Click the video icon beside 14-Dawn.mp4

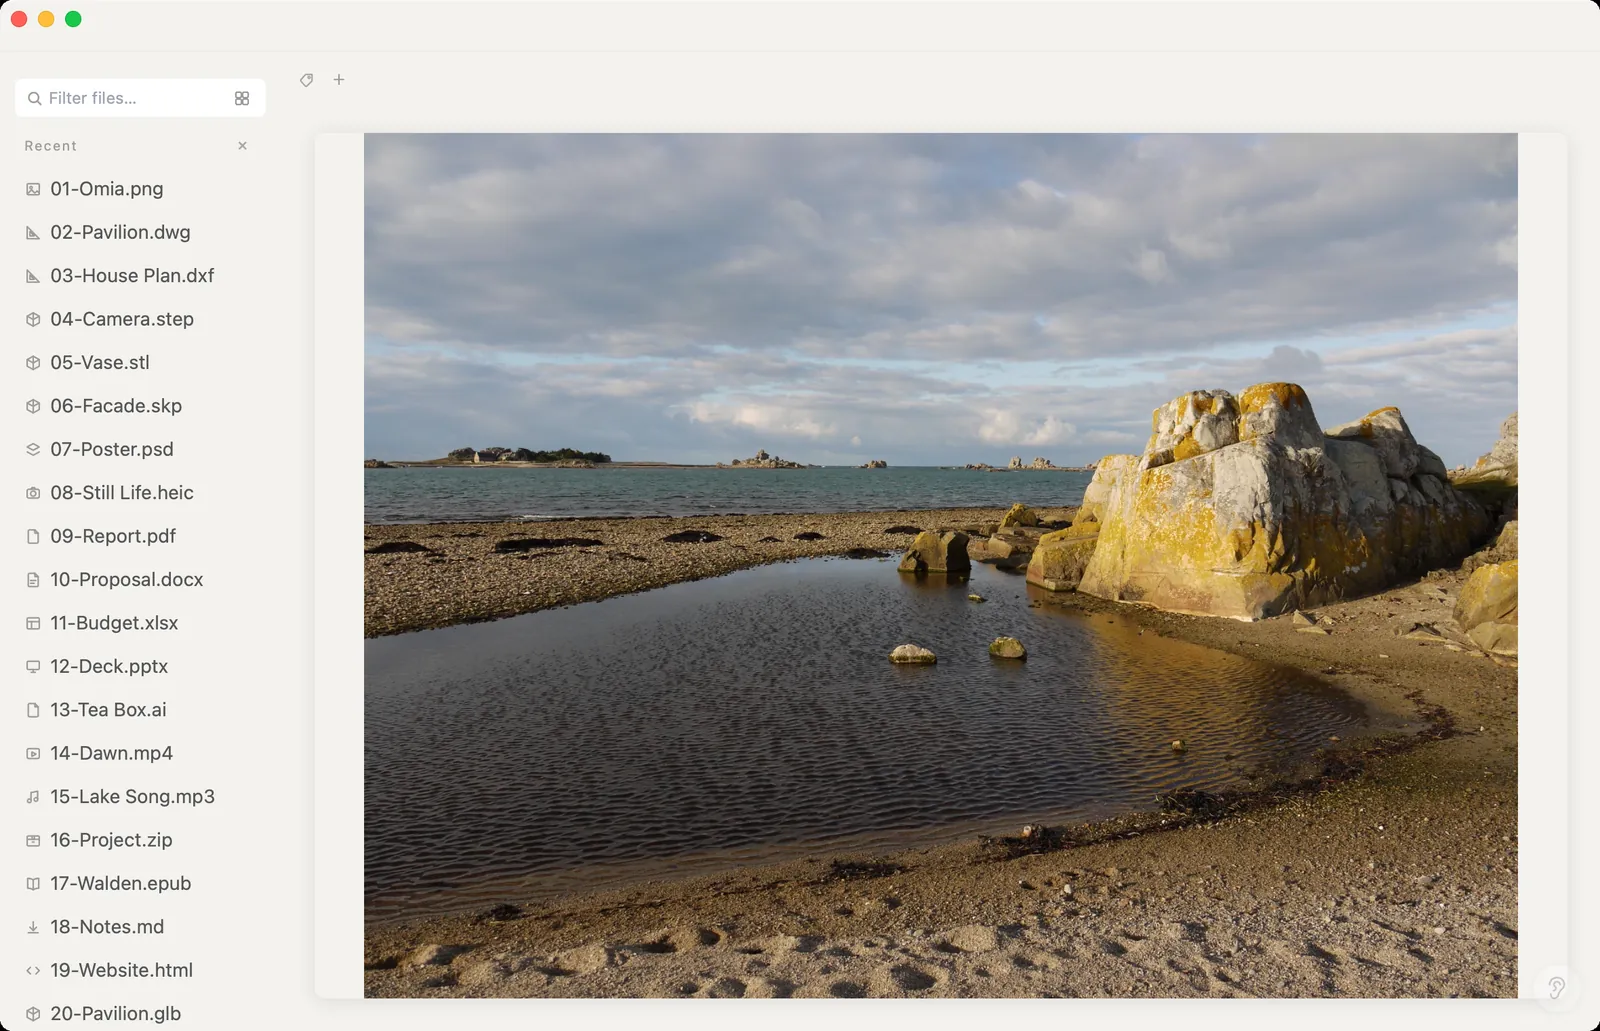(x=33, y=754)
